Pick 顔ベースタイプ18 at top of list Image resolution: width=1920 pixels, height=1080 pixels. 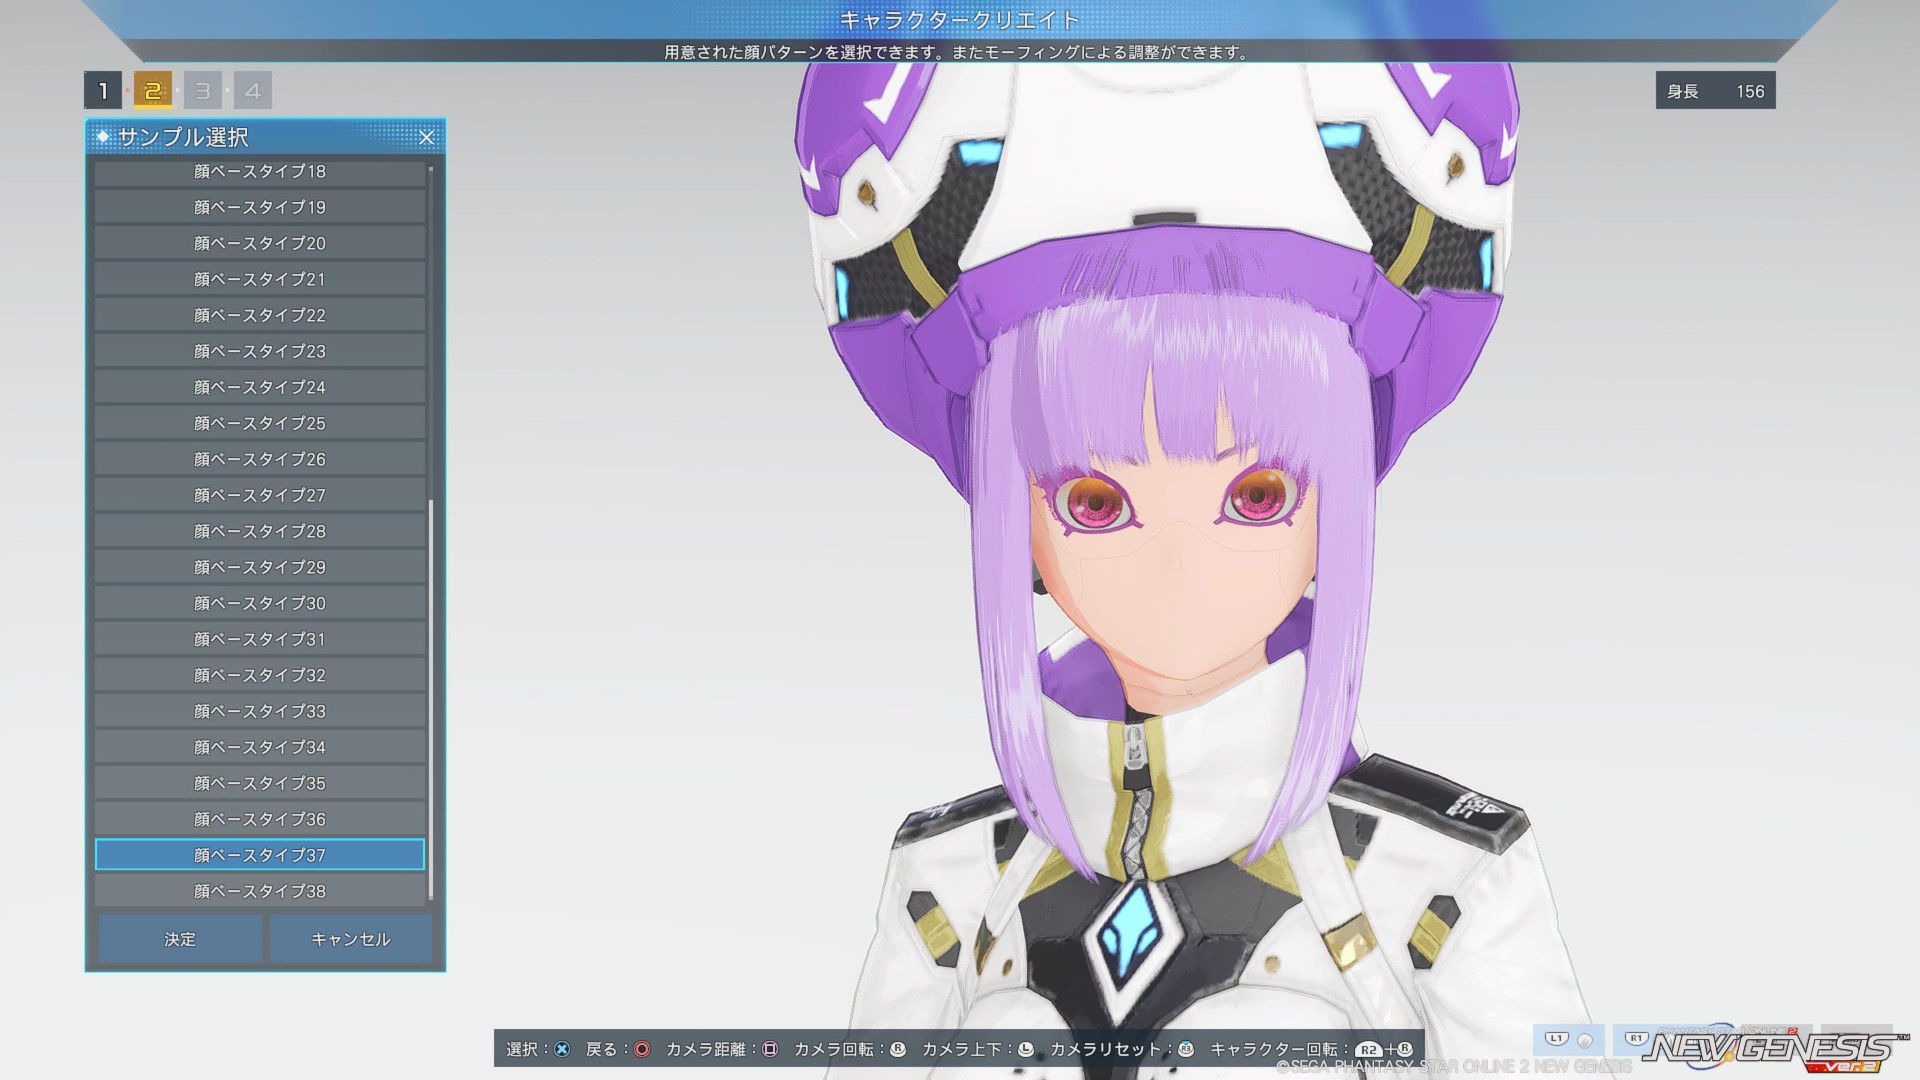coord(260,172)
